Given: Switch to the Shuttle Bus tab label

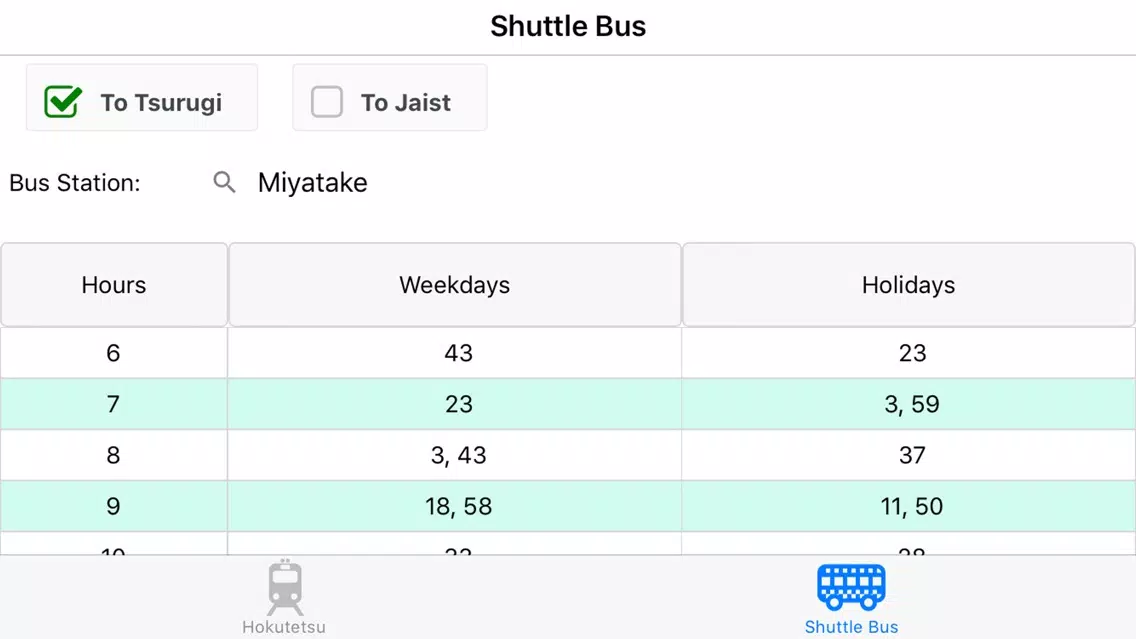Looking at the screenshot, I should click(851, 627).
